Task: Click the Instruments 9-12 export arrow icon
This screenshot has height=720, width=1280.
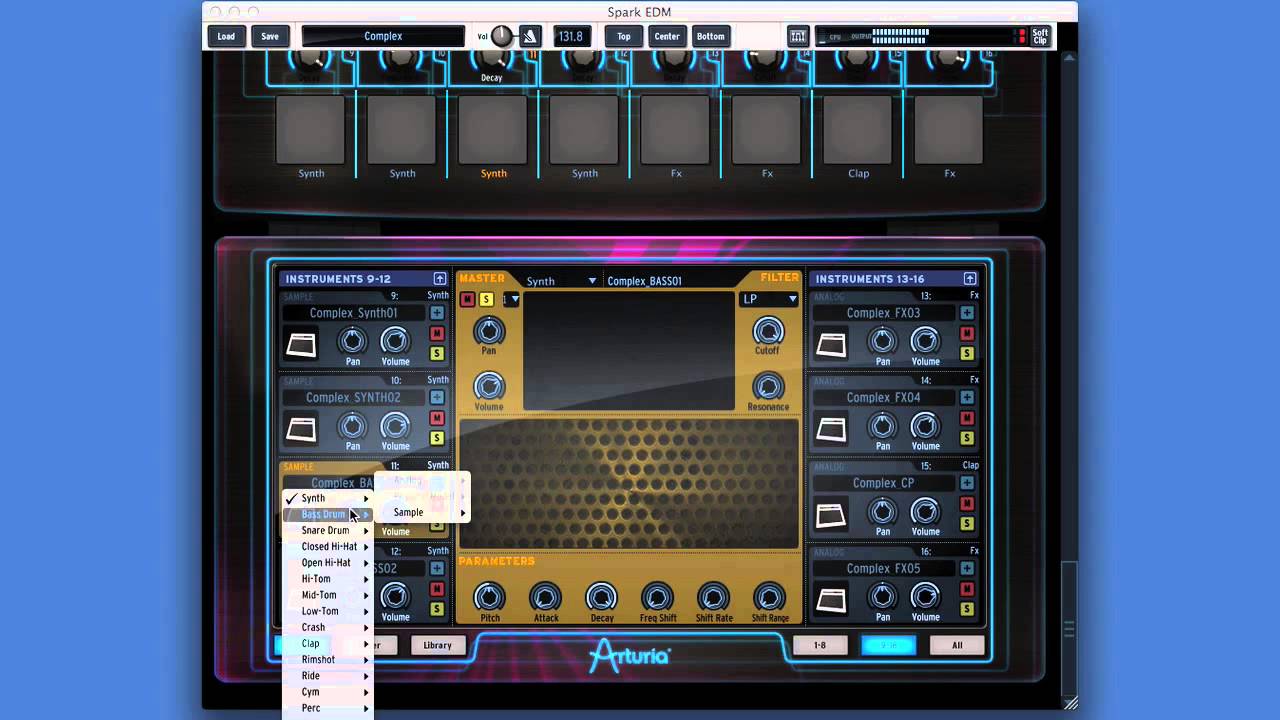Action: pos(439,279)
